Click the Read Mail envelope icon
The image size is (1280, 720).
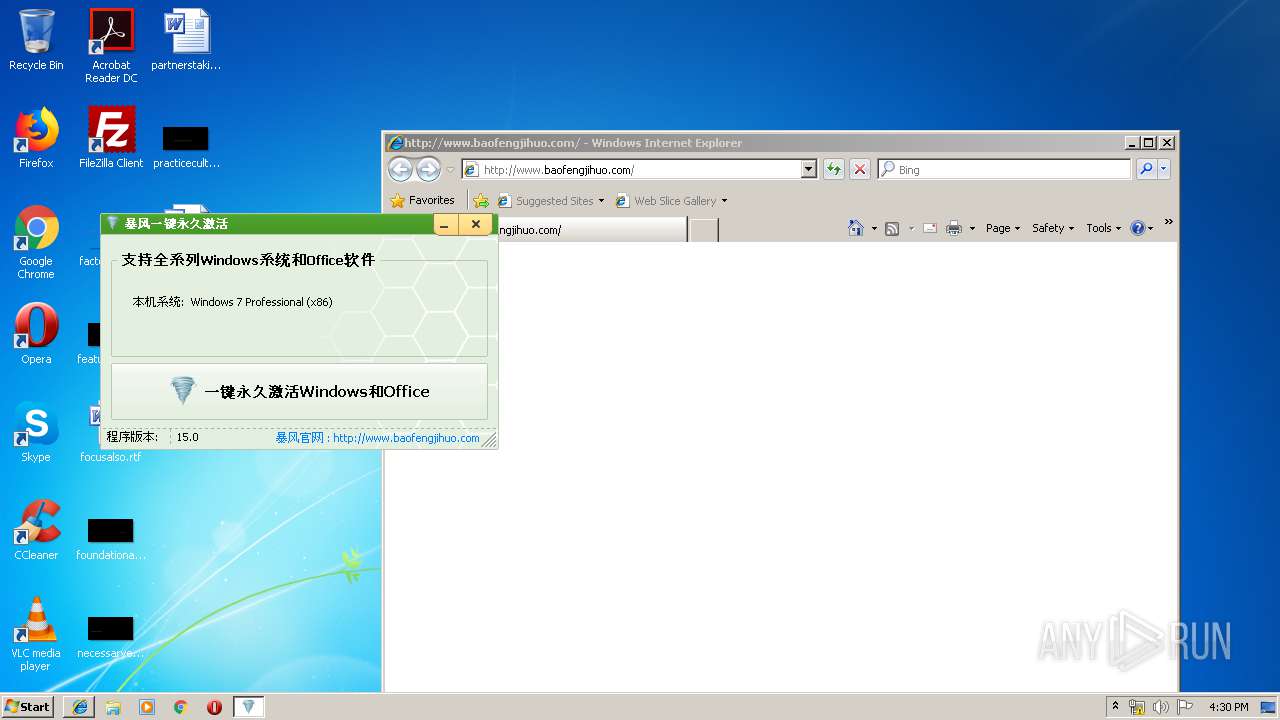(930, 228)
